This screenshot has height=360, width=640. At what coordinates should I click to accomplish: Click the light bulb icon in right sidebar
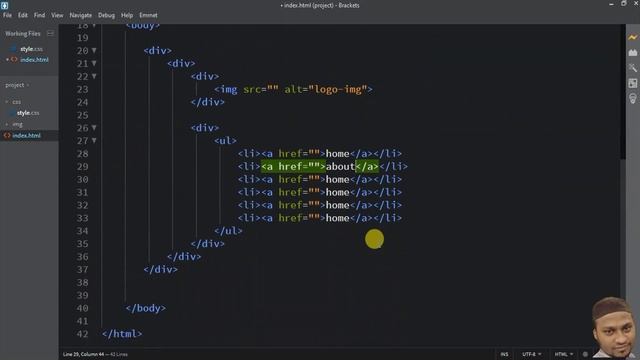(x=633, y=99)
